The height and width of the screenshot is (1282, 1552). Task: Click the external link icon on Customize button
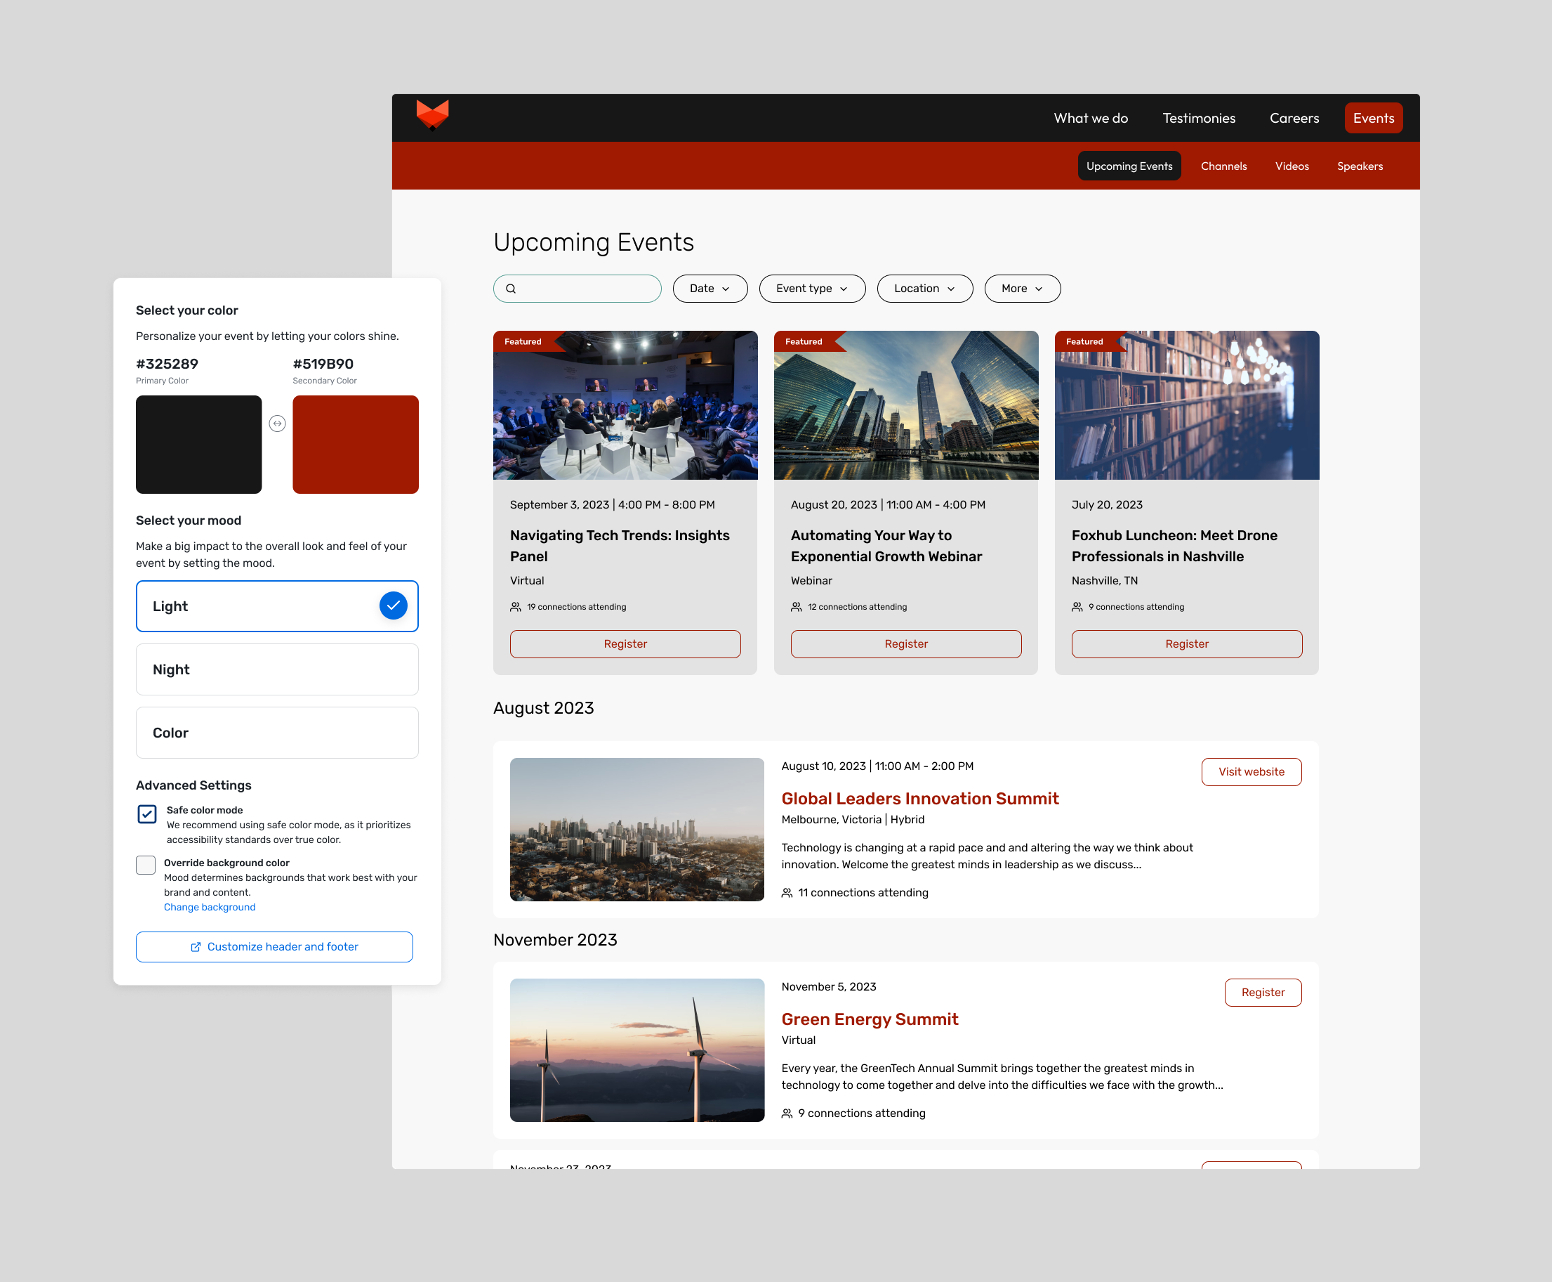point(196,947)
